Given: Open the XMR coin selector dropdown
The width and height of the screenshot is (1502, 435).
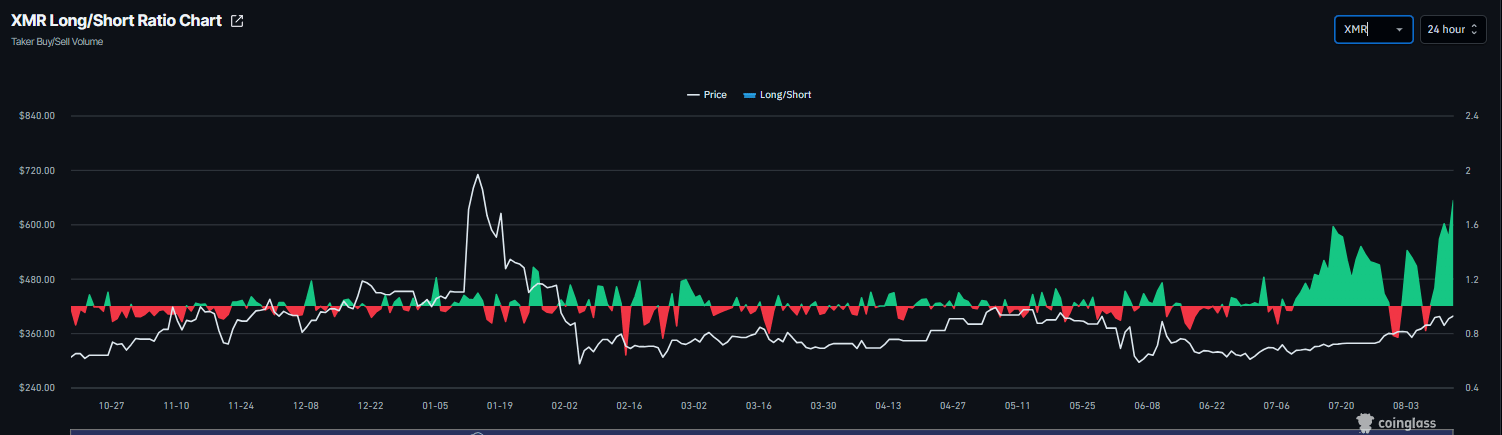Looking at the screenshot, I should click(x=1373, y=30).
